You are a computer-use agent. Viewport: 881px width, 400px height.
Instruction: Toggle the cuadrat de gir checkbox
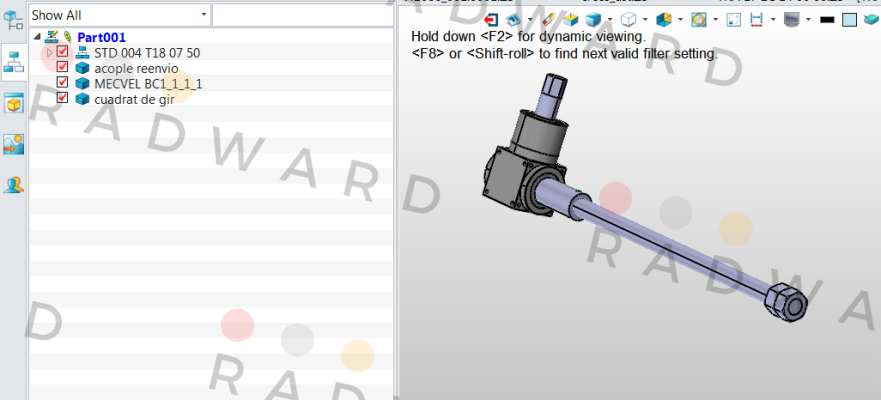62,97
